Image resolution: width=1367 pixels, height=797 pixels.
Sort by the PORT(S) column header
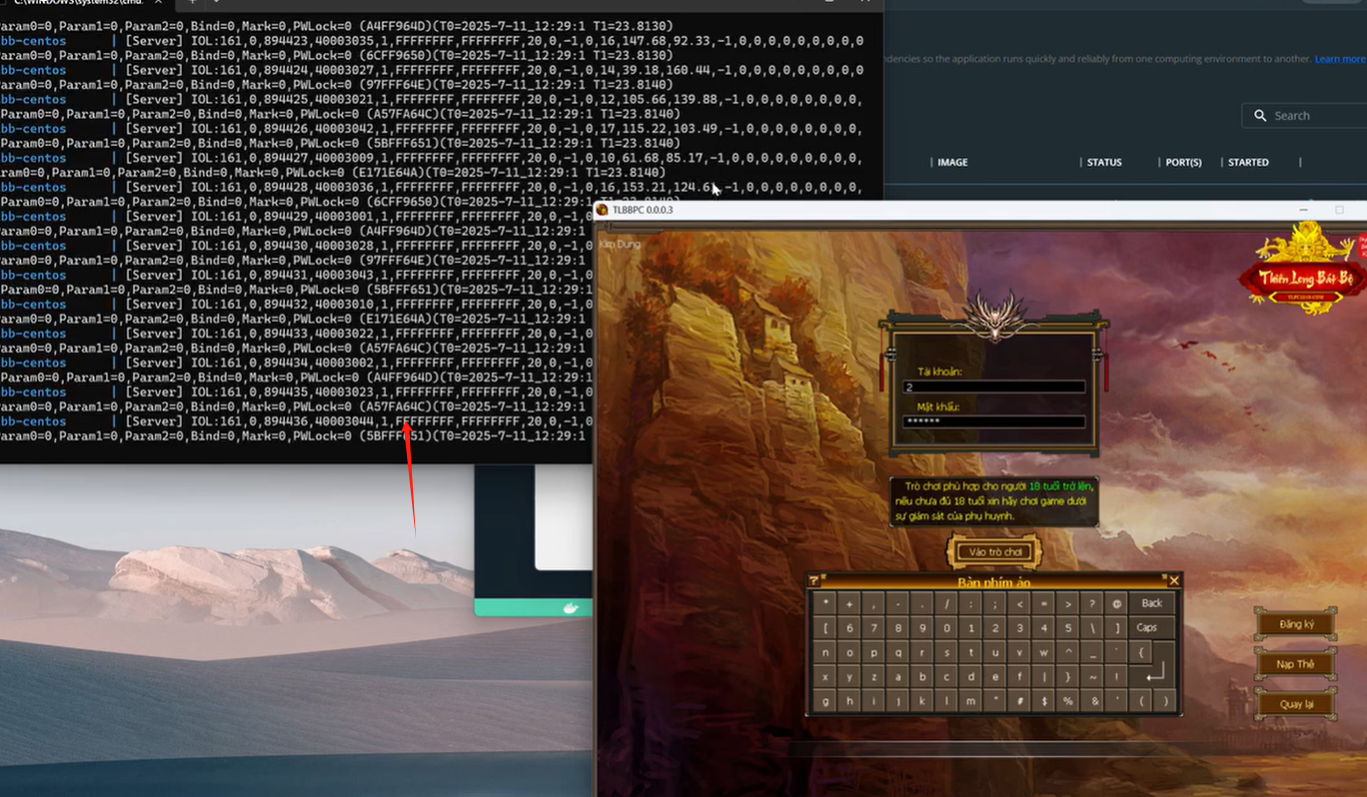click(1183, 162)
